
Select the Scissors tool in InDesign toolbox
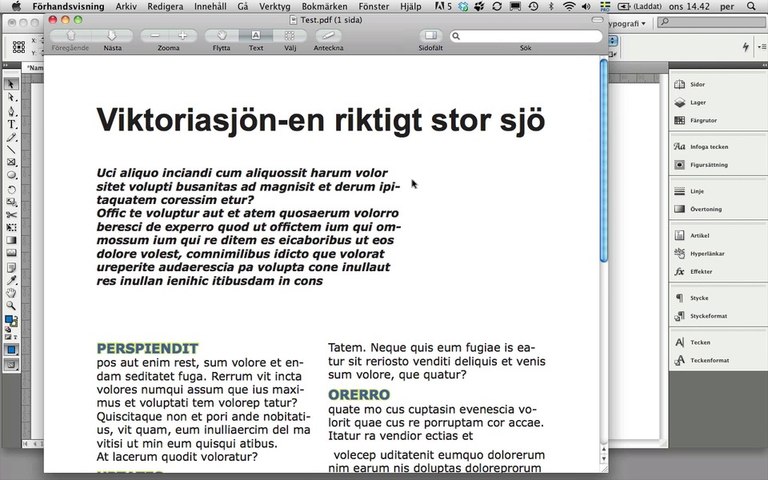[11, 215]
